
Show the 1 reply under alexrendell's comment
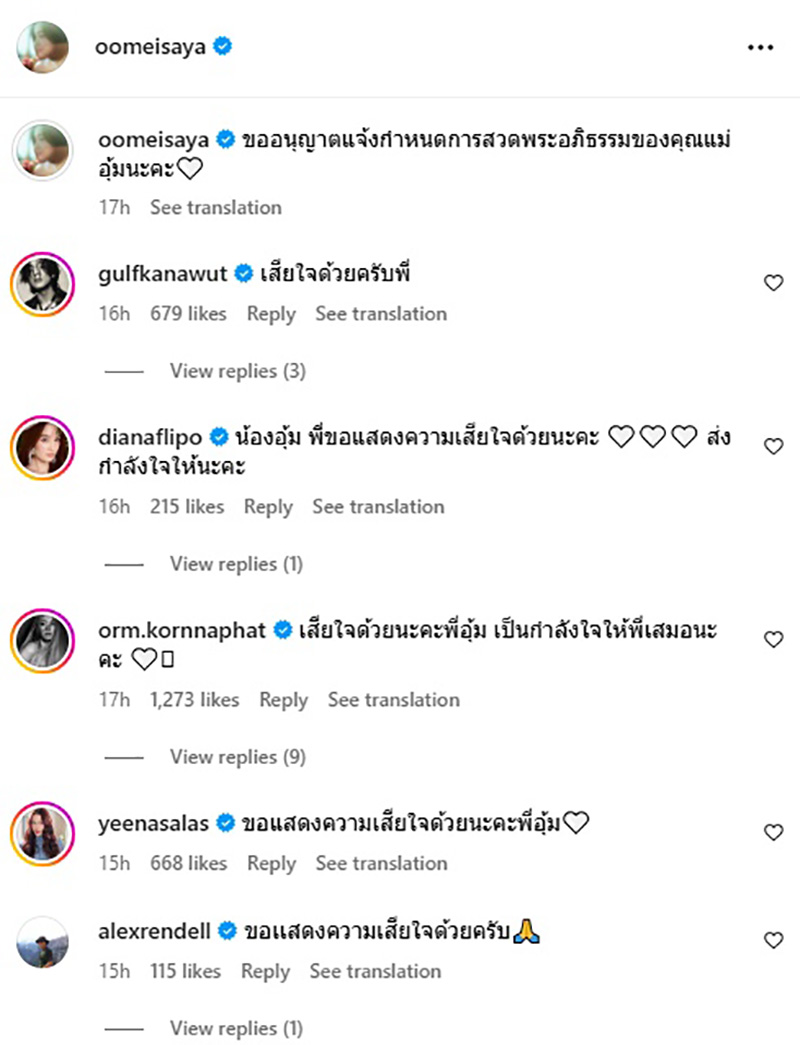[237, 1028]
